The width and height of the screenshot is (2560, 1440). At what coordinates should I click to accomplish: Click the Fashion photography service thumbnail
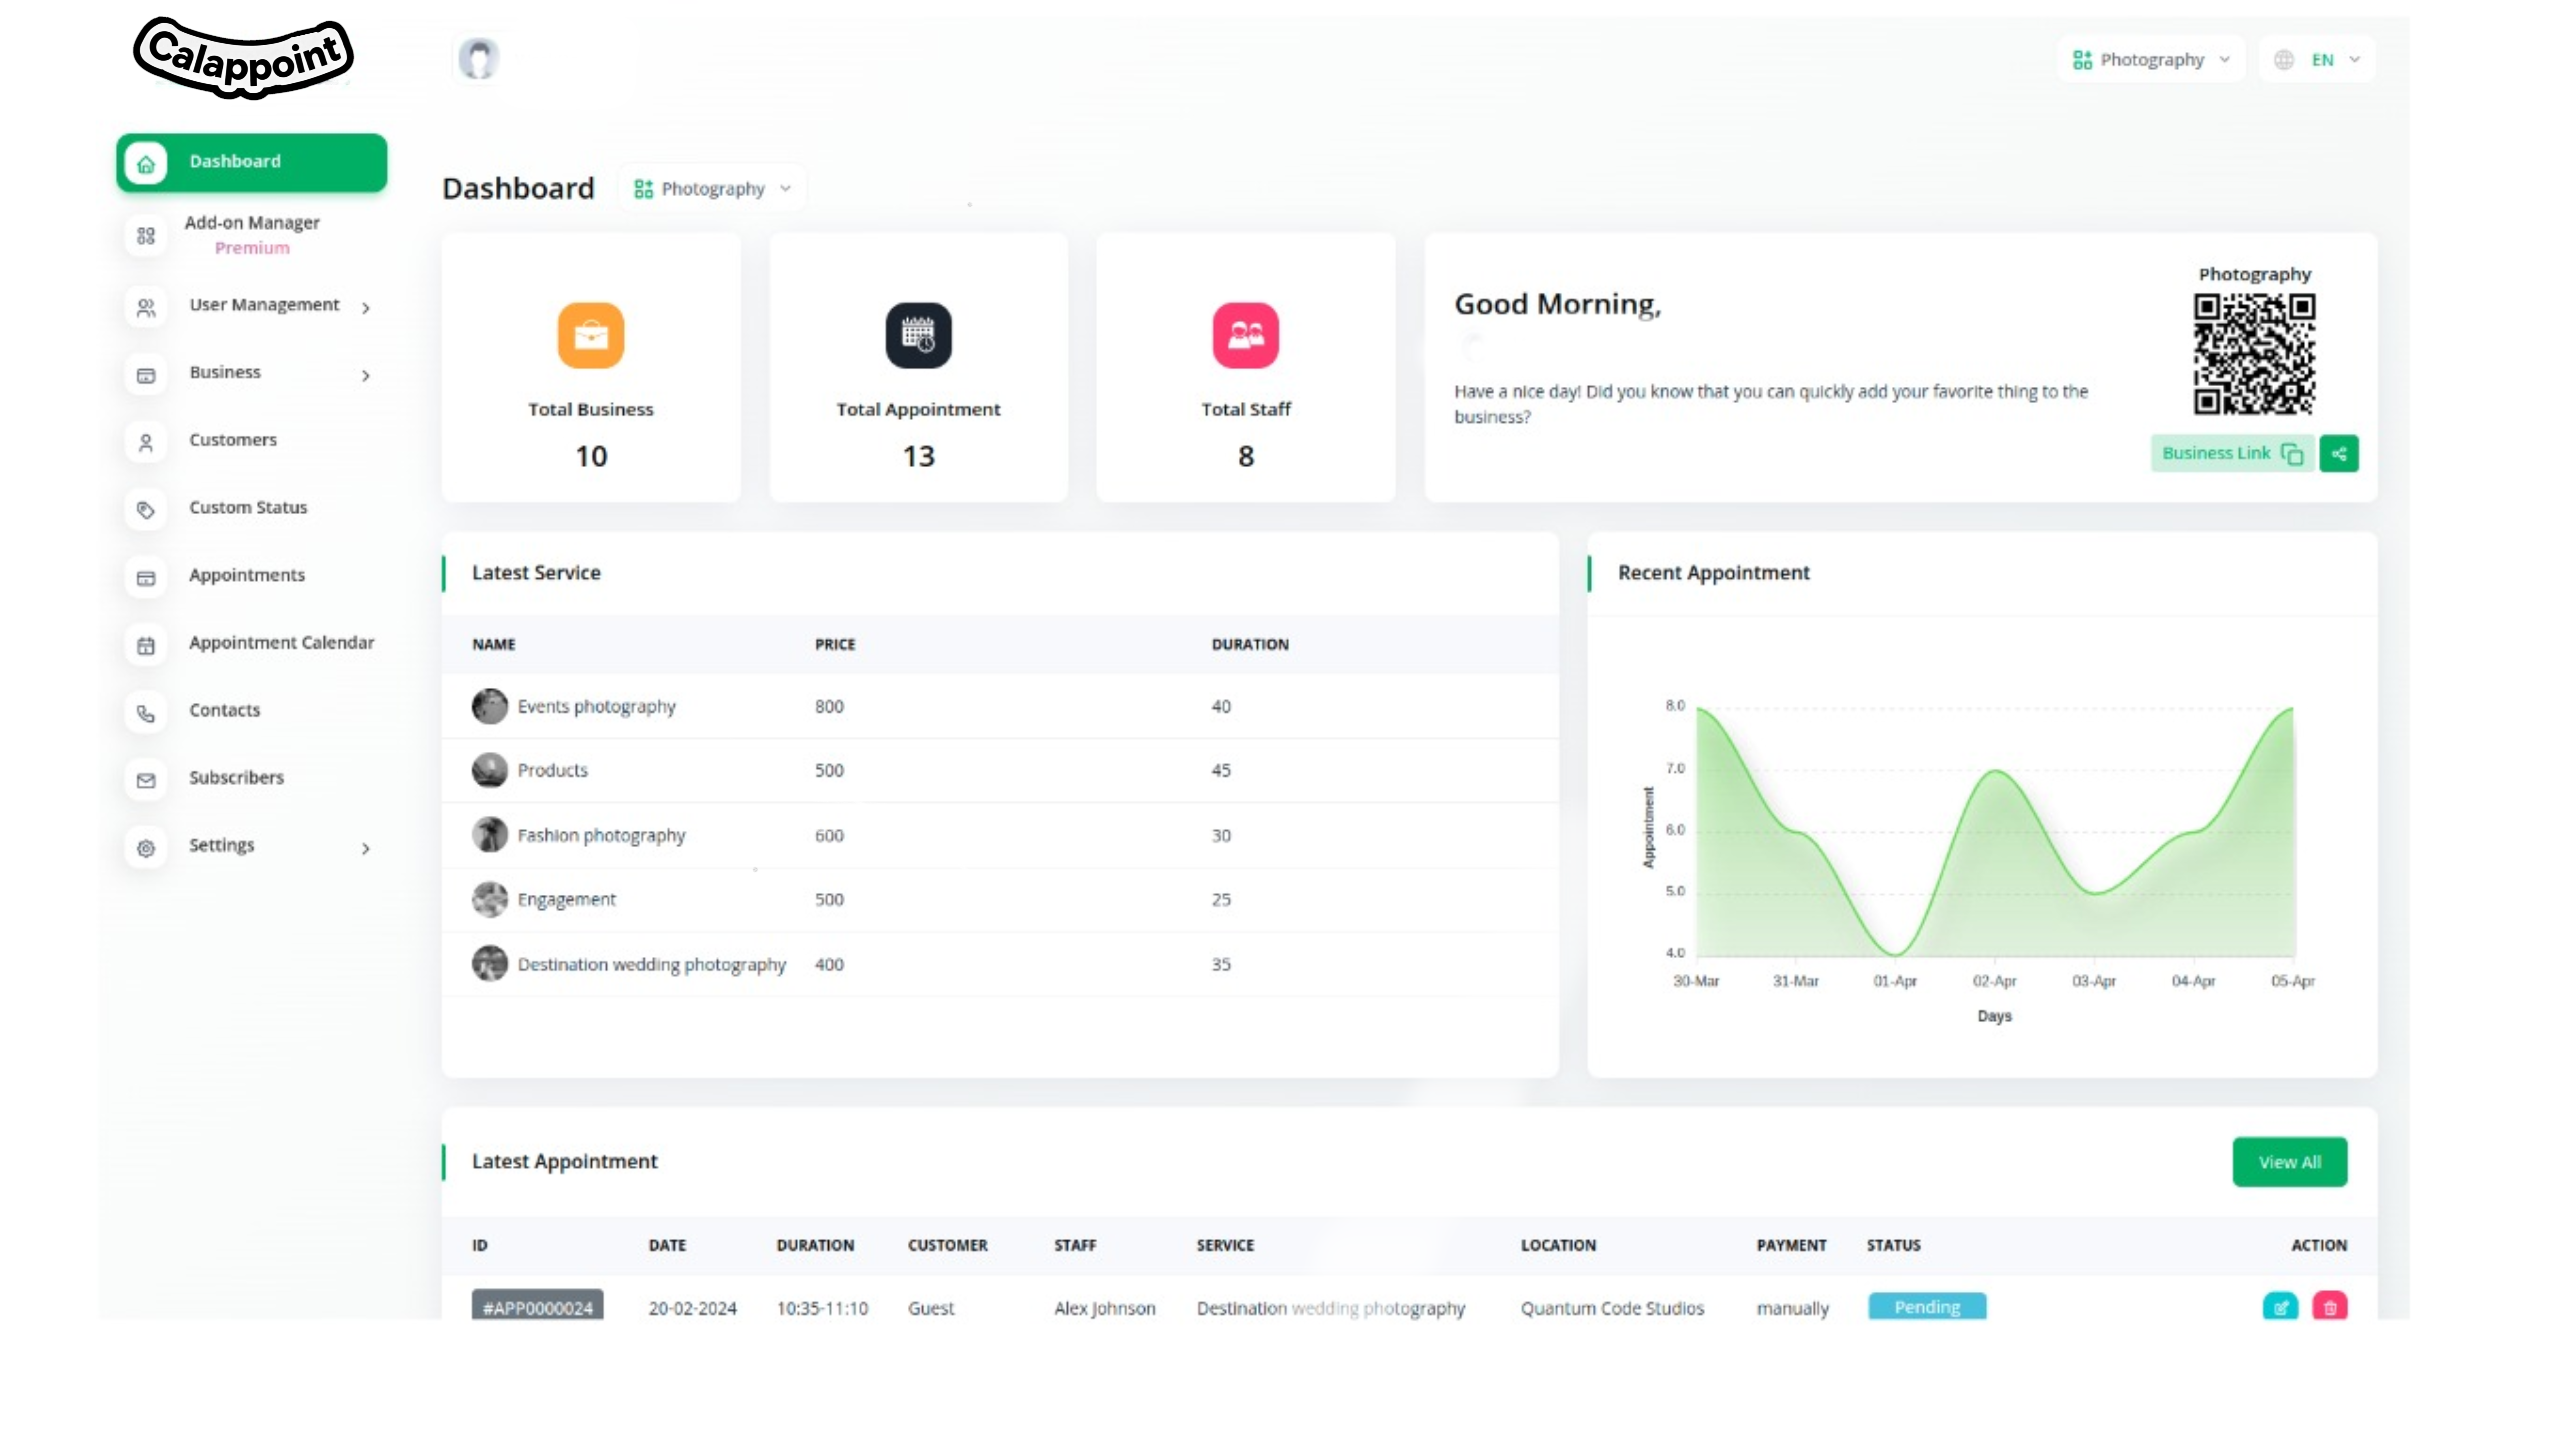(x=490, y=835)
